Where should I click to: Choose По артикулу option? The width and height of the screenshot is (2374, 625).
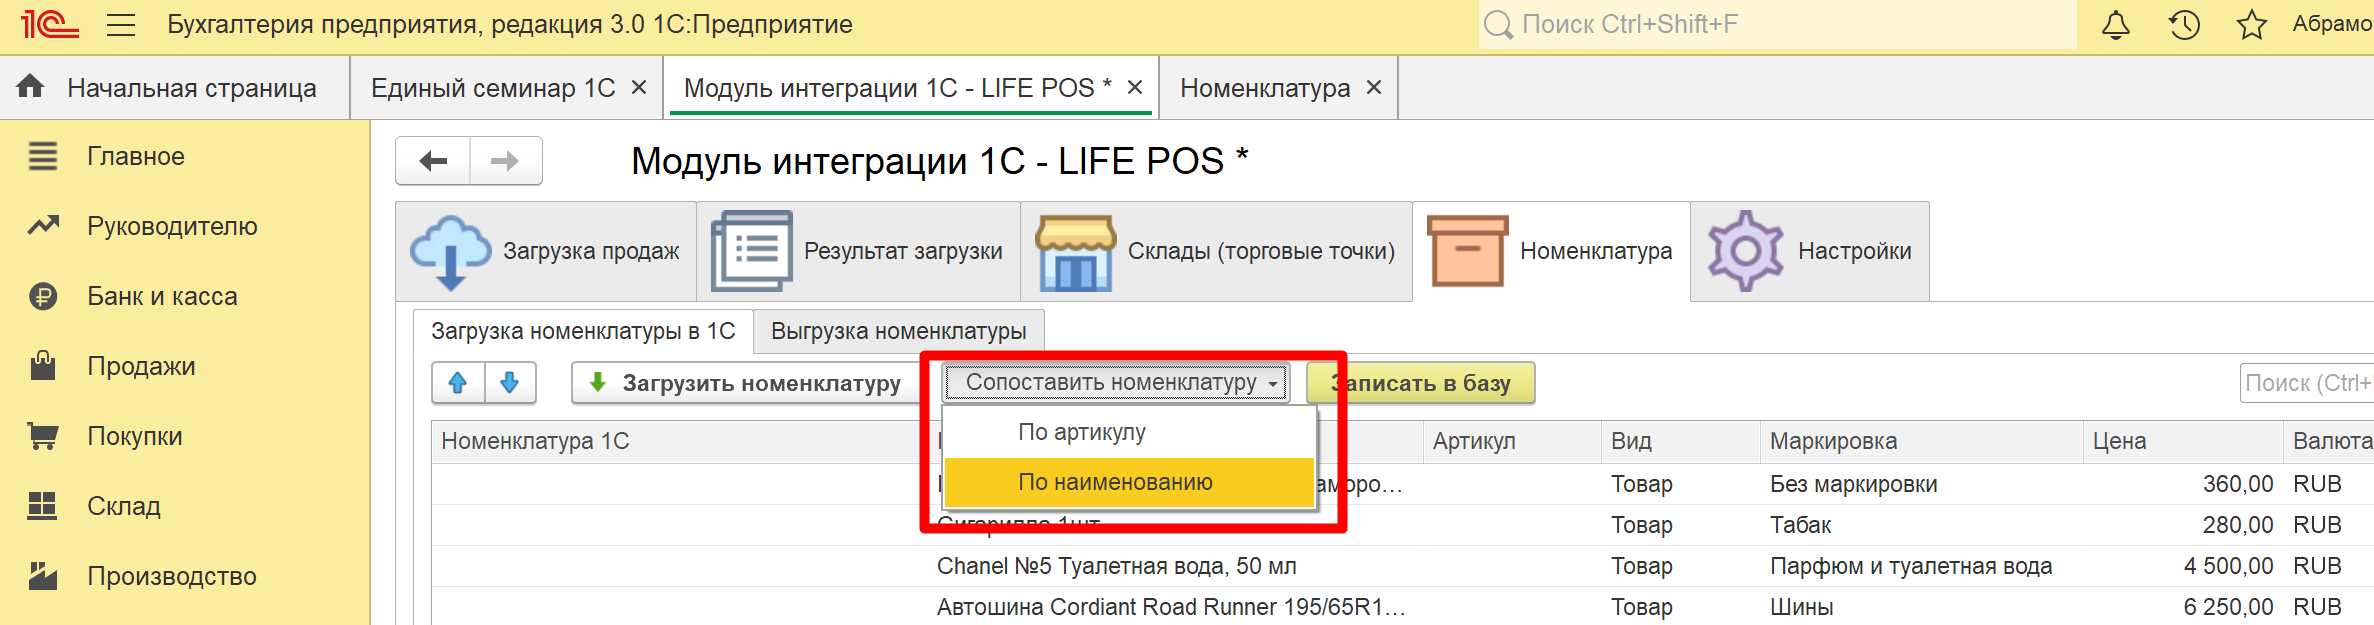pos(1129,432)
